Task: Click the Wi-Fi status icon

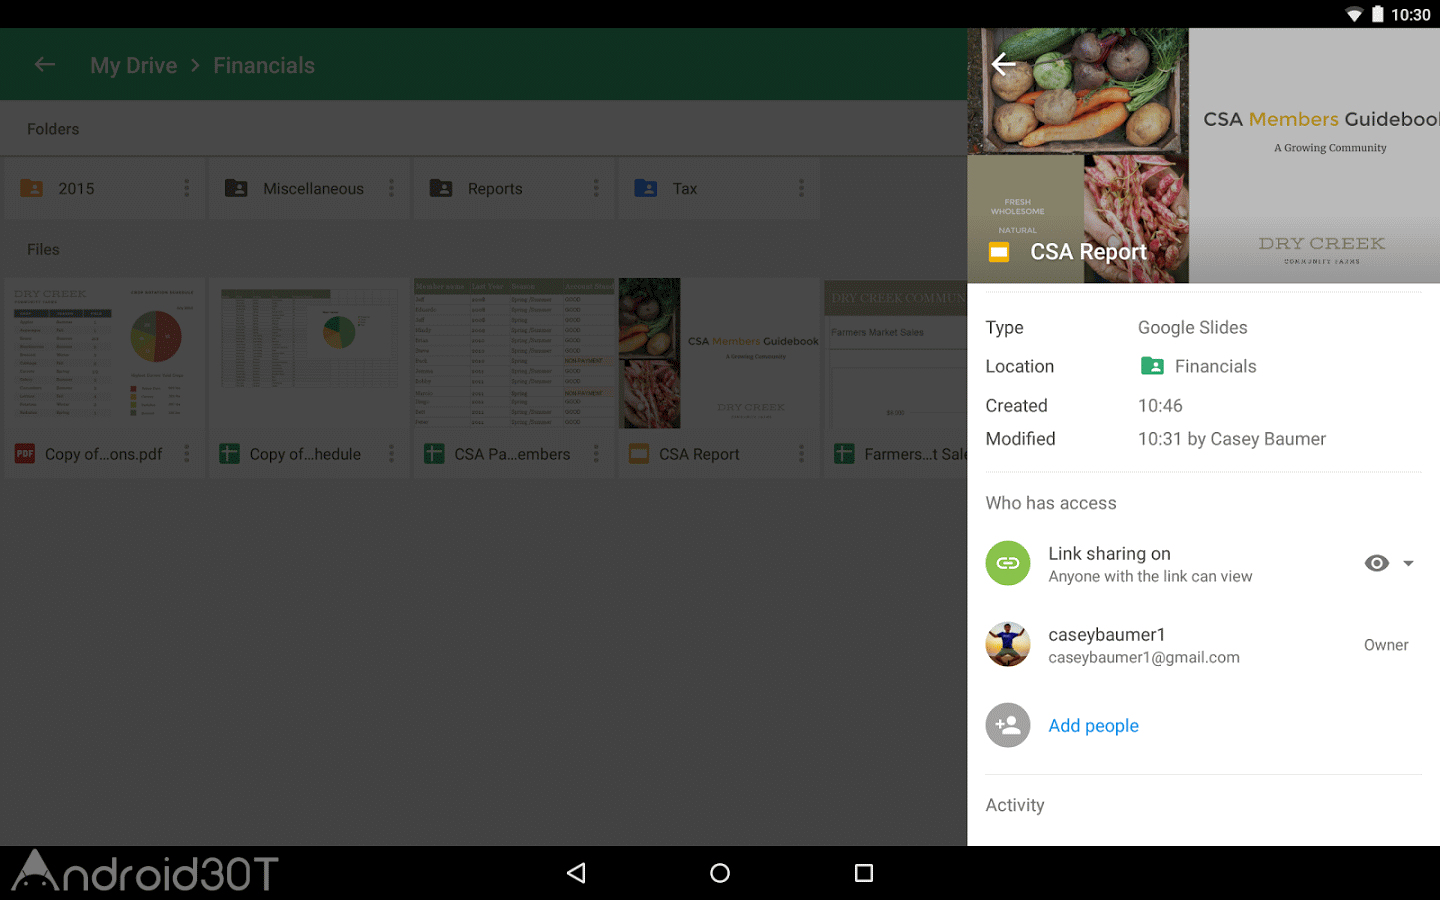Action: coord(1354,14)
